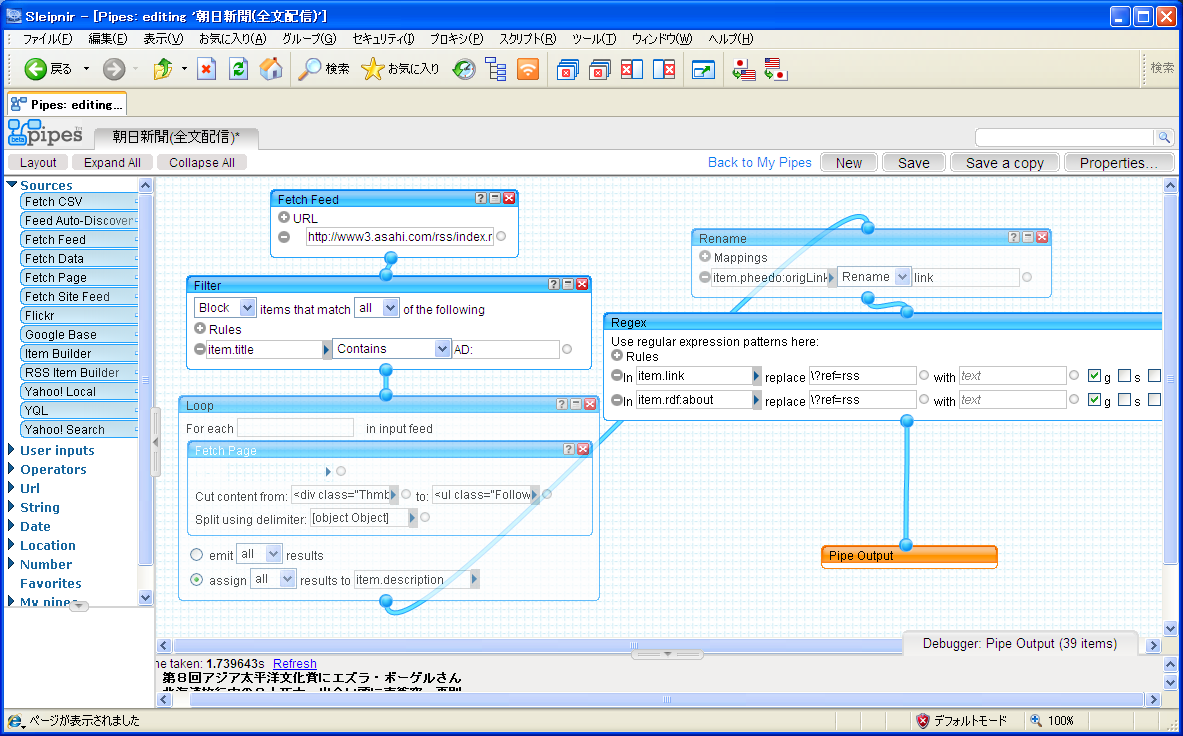Minimize the Rename module
The image size is (1183, 736).
1028,238
